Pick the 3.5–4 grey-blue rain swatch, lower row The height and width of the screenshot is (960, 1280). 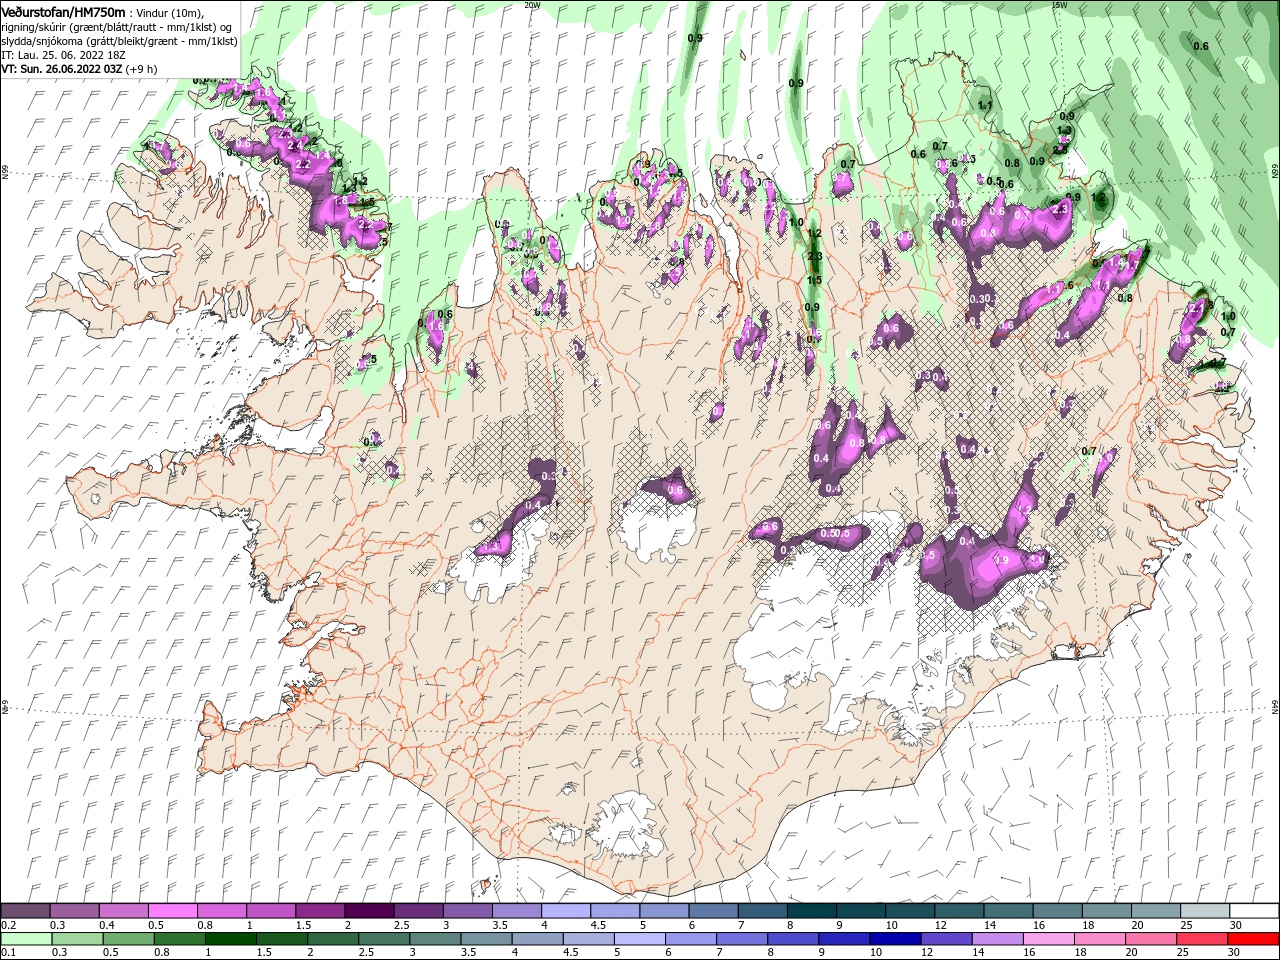tap(486, 939)
